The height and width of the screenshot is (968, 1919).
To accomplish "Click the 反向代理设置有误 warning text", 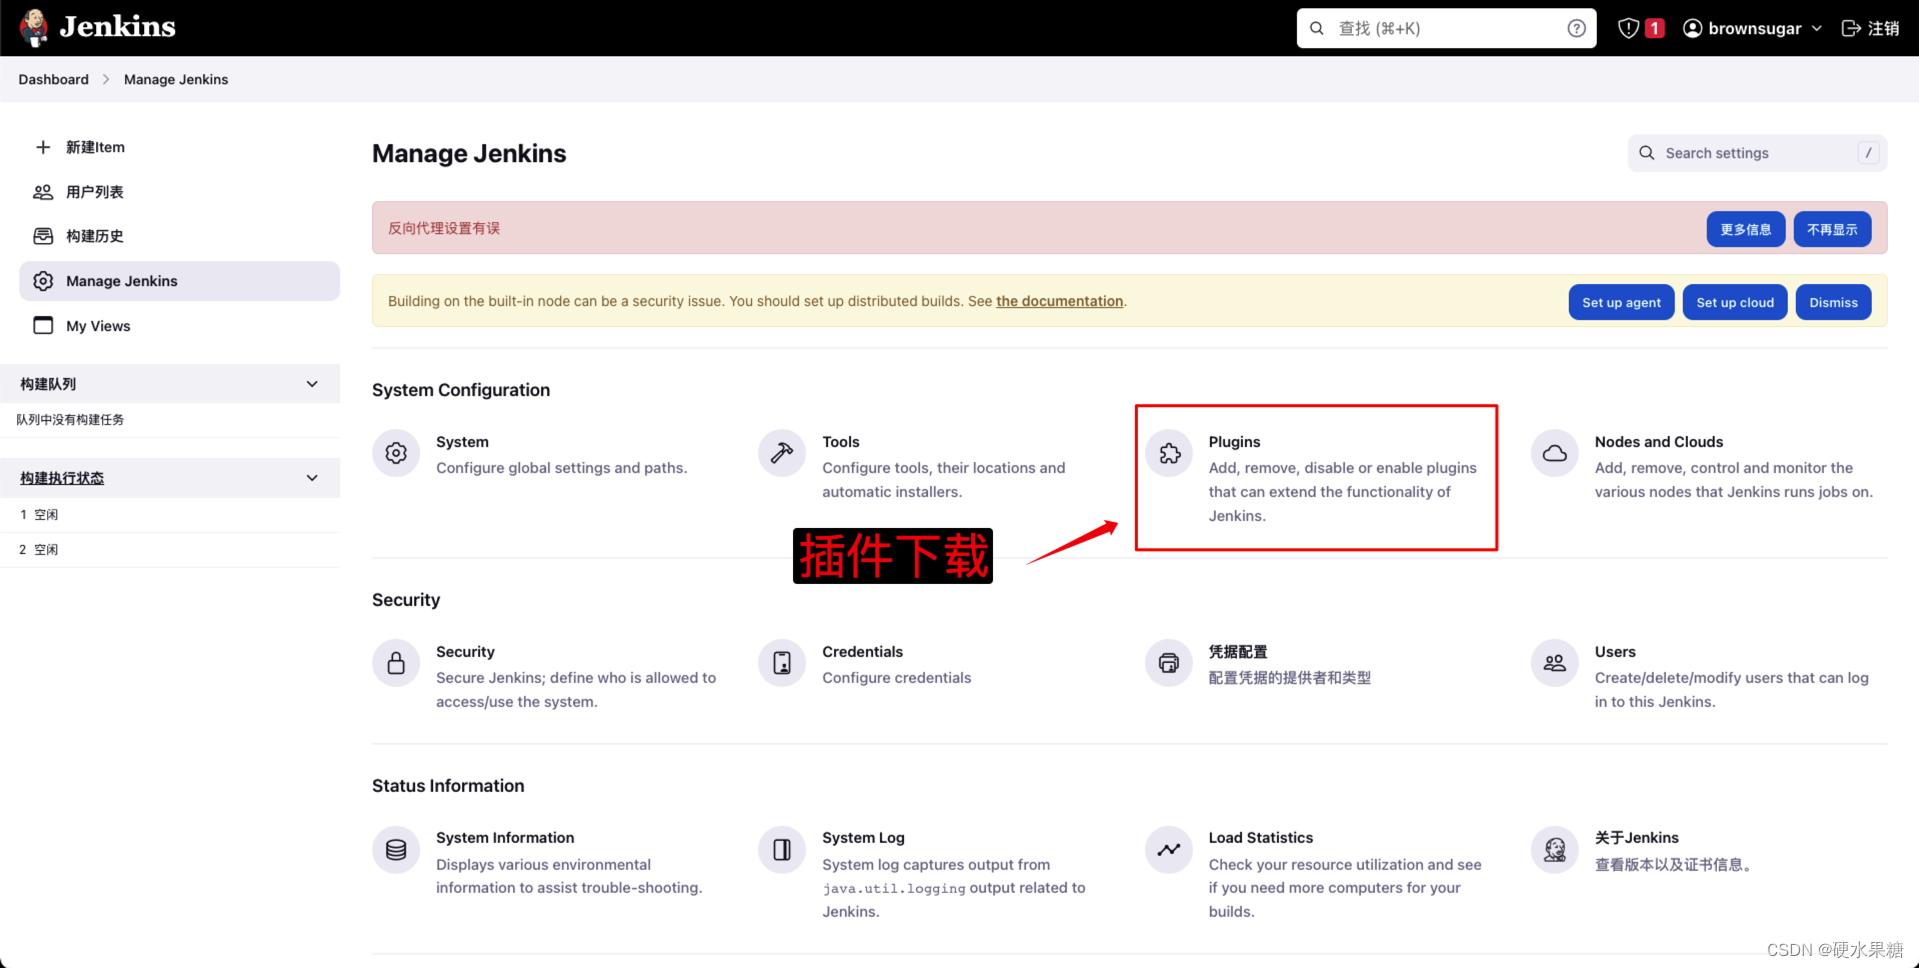I will 444,228.
